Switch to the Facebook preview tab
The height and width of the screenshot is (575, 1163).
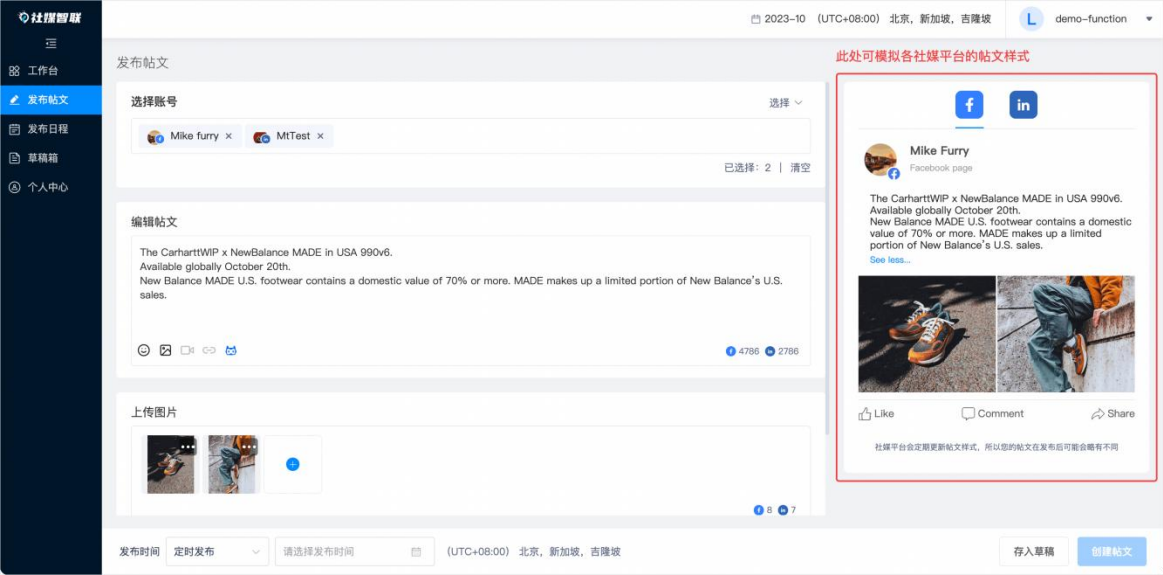coord(969,104)
